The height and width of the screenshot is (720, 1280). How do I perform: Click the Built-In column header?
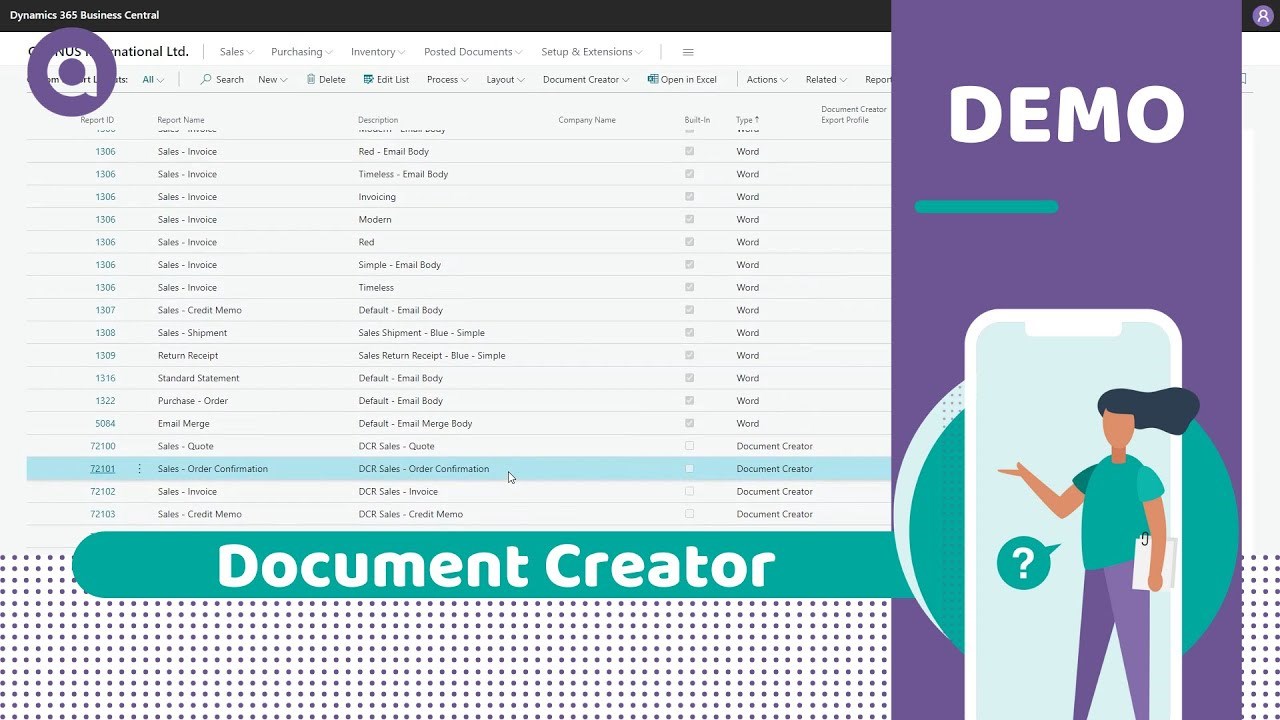[x=697, y=120]
